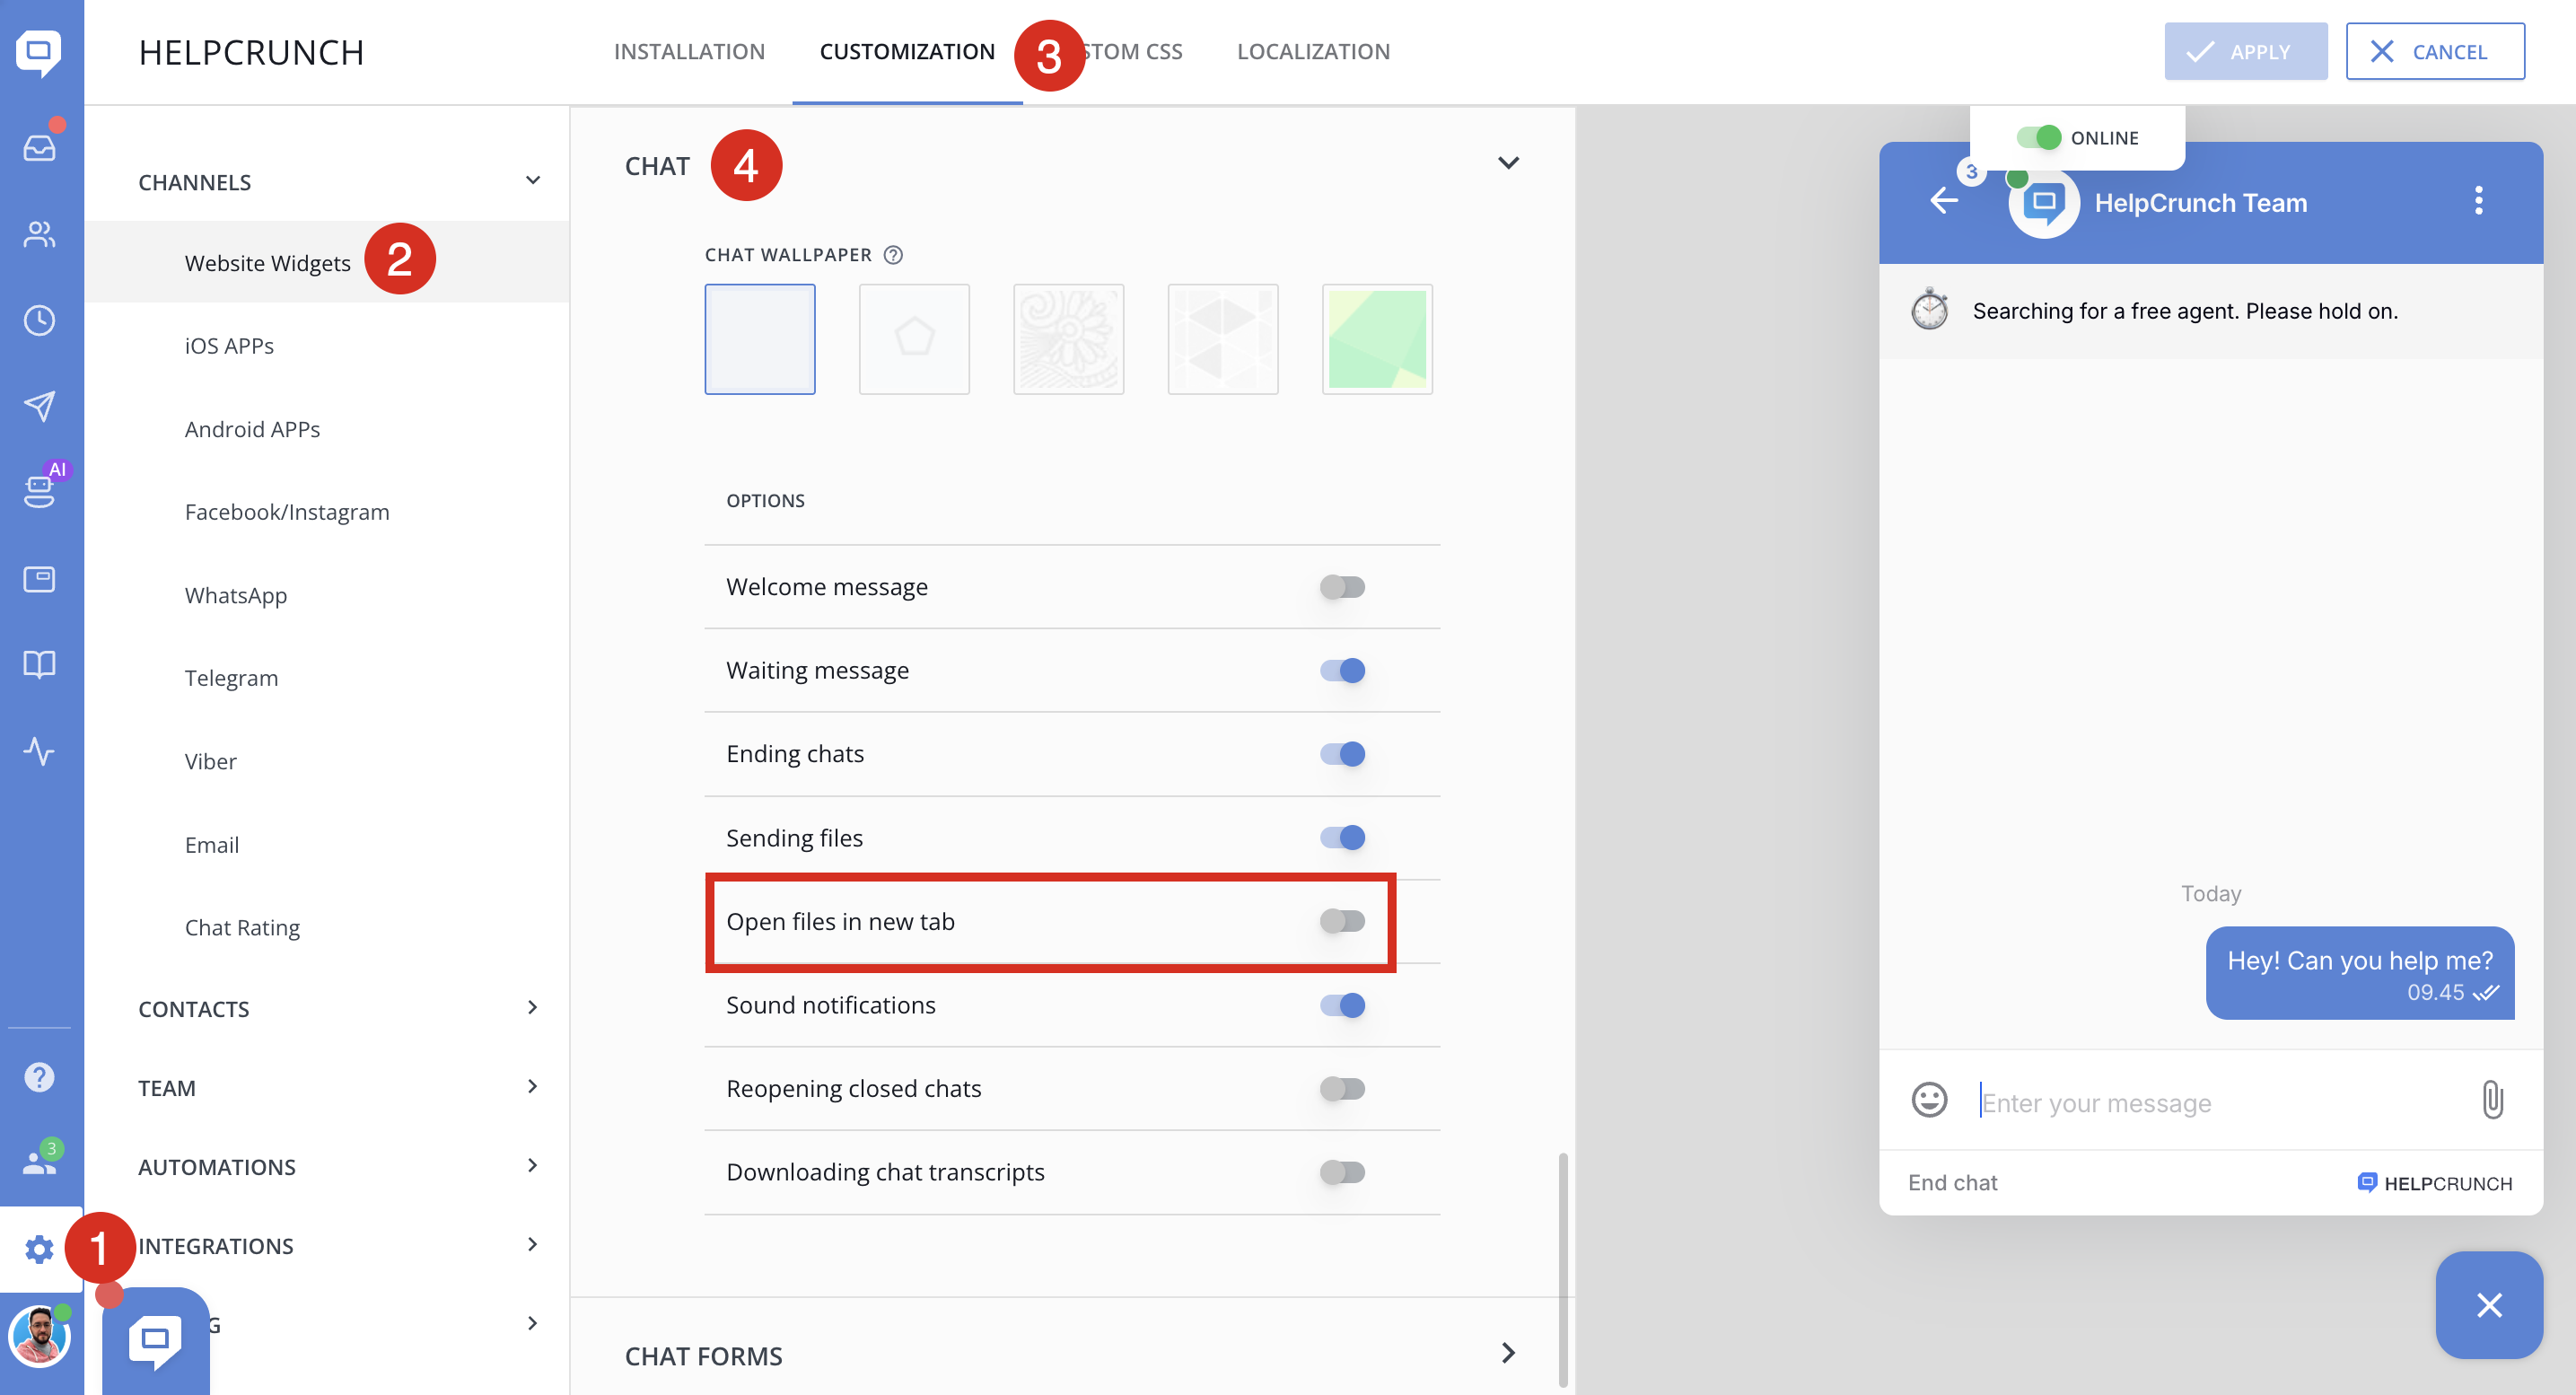The image size is (2576, 1395).
Task: Toggle Waiting message switch
Action: (1342, 671)
